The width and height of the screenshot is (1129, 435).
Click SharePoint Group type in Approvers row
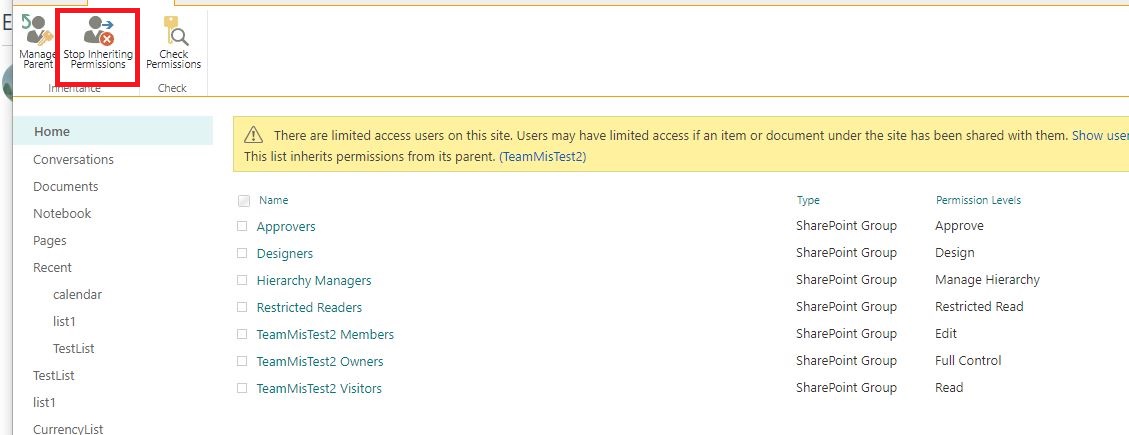(846, 225)
